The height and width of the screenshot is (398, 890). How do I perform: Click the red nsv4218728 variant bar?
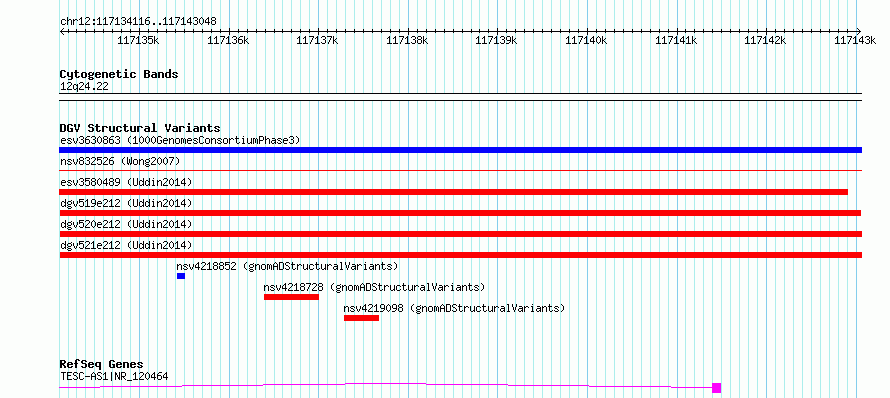291,297
